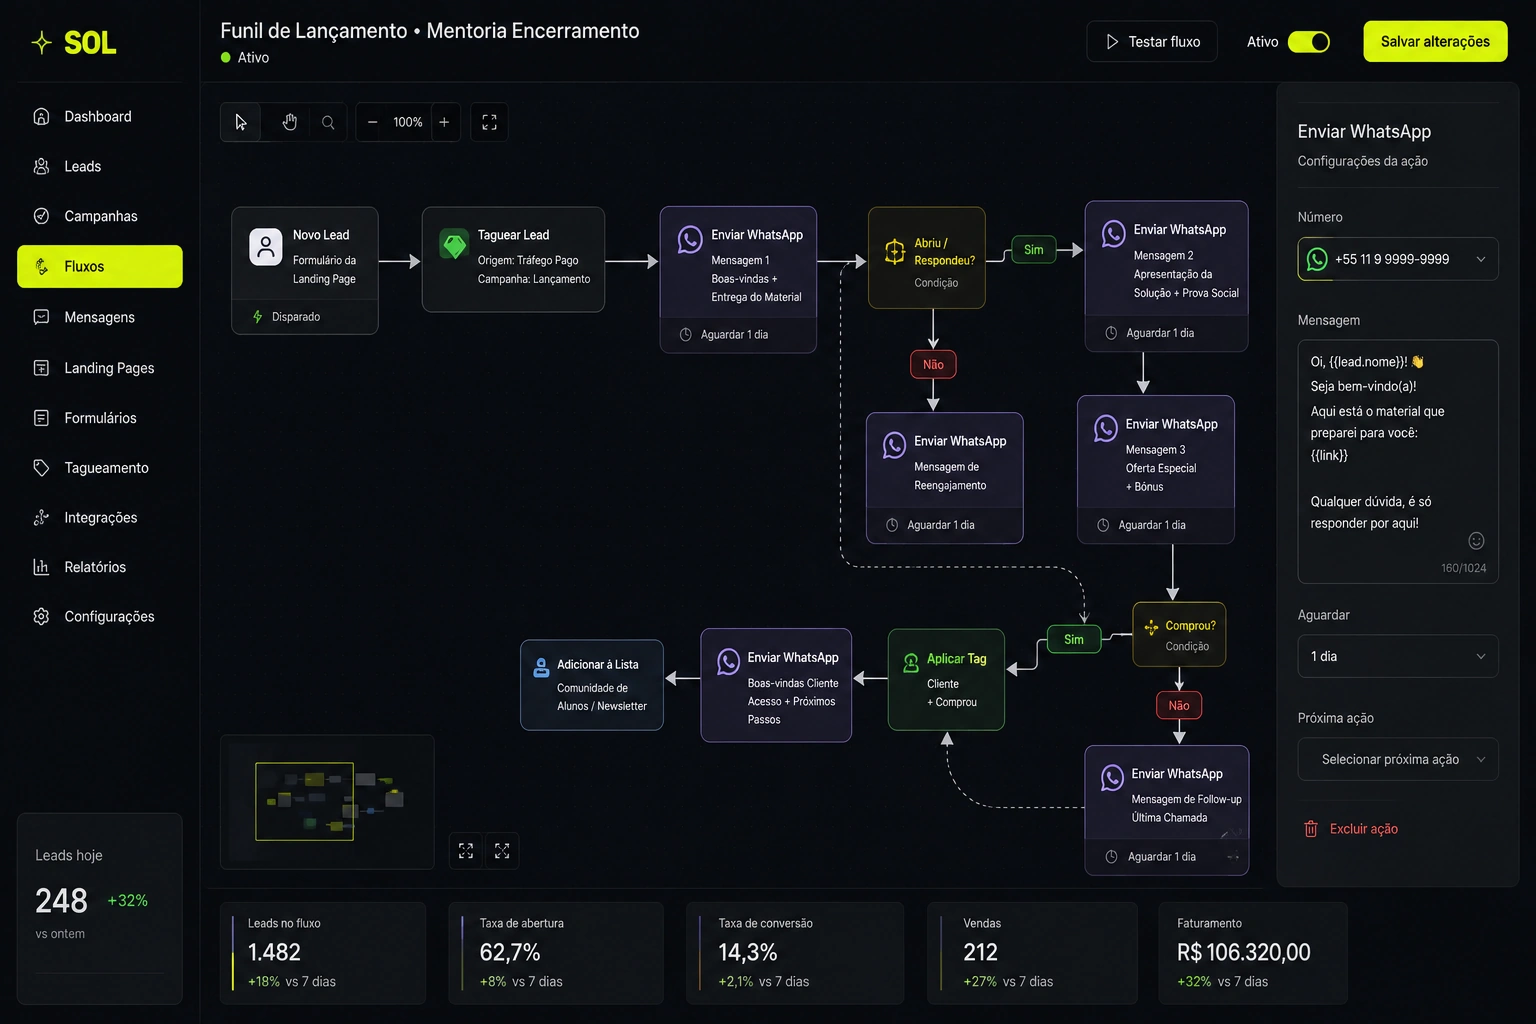Click the Sim label beside Comprou?

pyautogui.click(x=1074, y=640)
